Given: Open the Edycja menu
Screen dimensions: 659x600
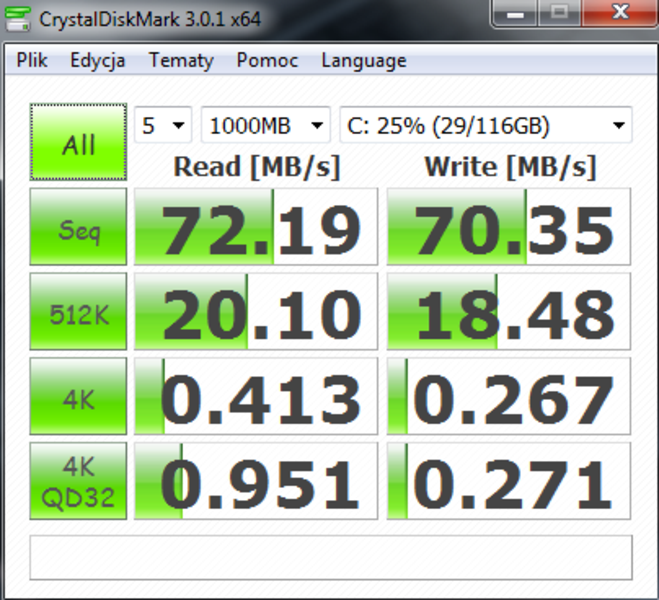Looking at the screenshot, I should (x=98, y=60).
